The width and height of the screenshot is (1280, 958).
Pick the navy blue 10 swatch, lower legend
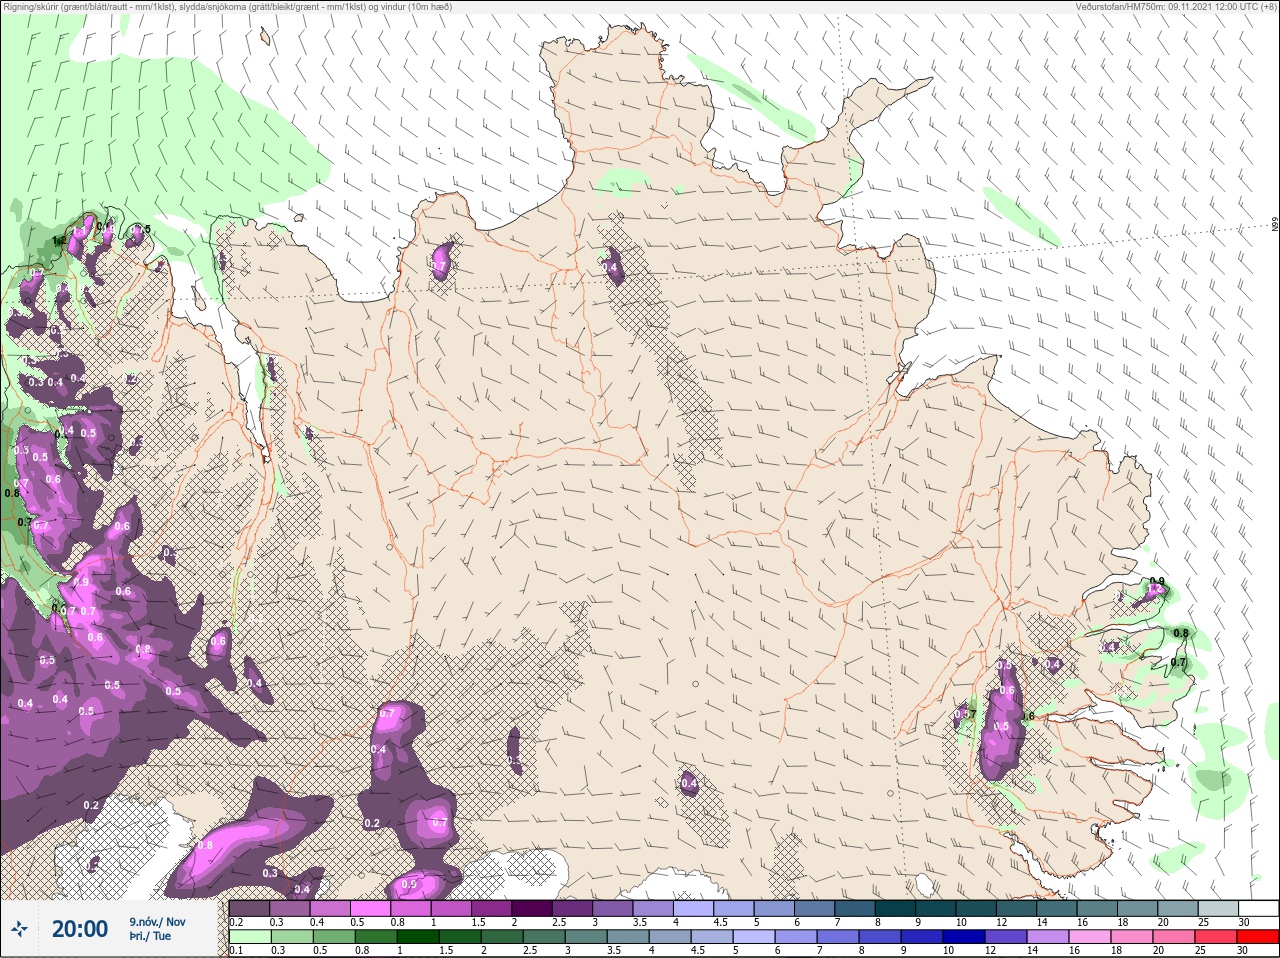click(964, 937)
